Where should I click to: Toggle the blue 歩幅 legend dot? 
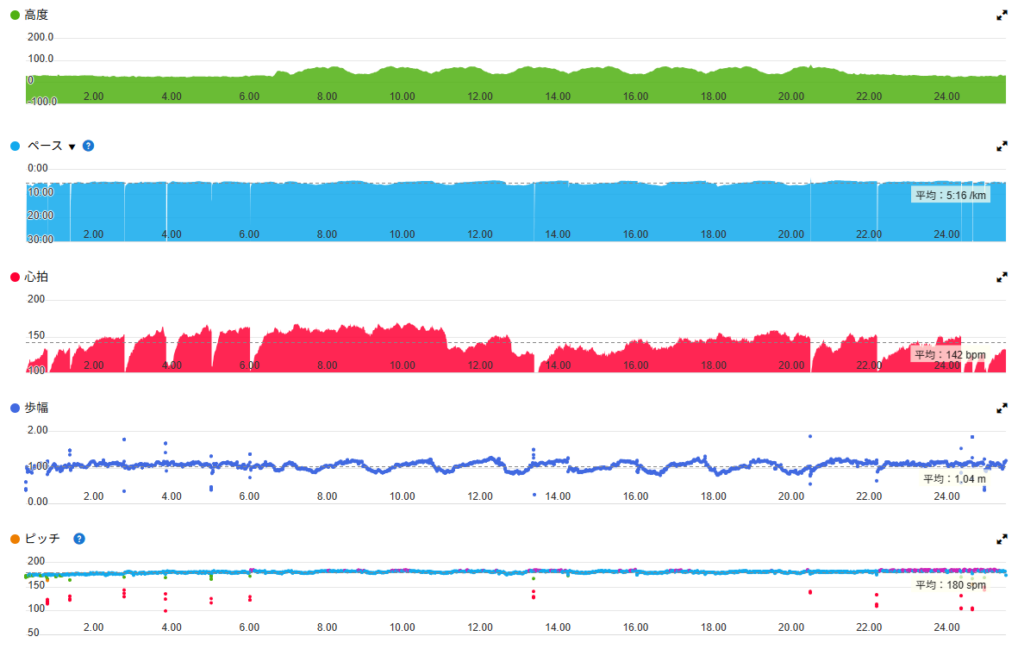click(14, 408)
